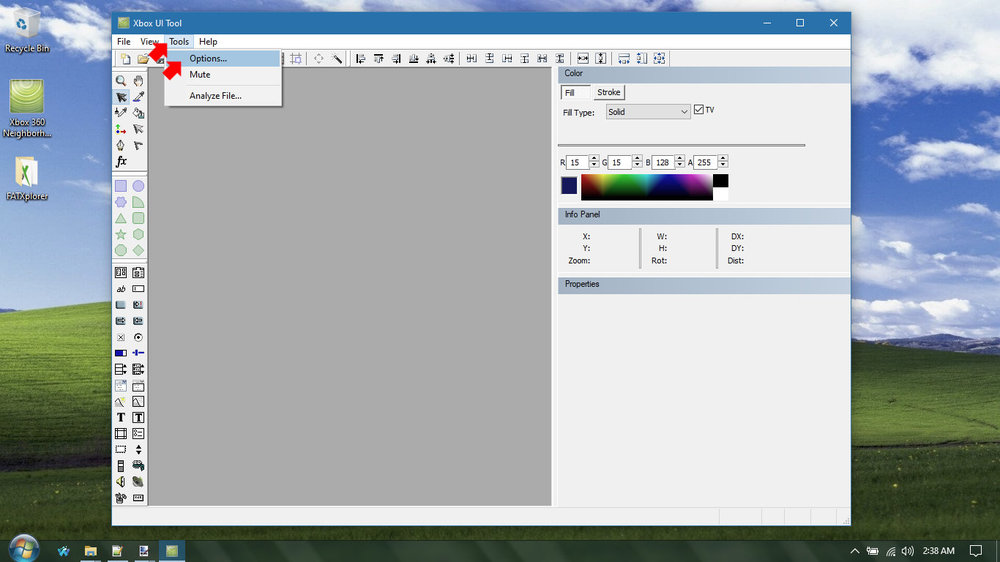Select the blue slider control tool
The width and height of the screenshot is (1000, 562).
[x=138, y=353]
